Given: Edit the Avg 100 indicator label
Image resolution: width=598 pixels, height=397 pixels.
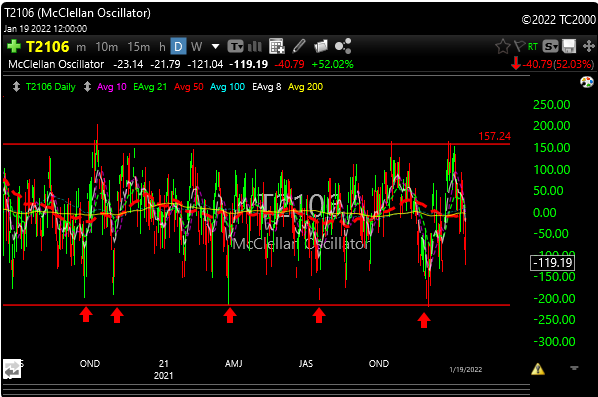Looking at the screenshot, I should (x=227, y=87).
